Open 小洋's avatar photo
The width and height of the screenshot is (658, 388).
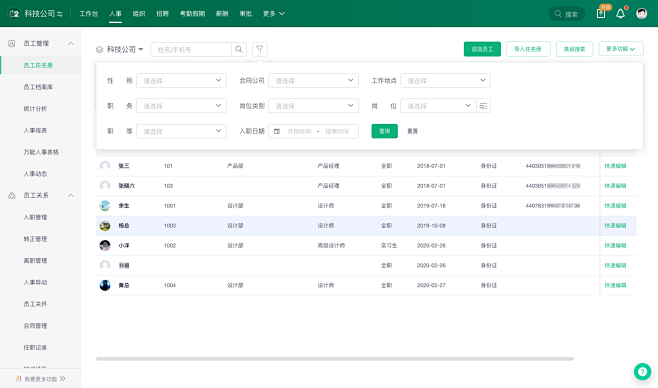point(105,245)
